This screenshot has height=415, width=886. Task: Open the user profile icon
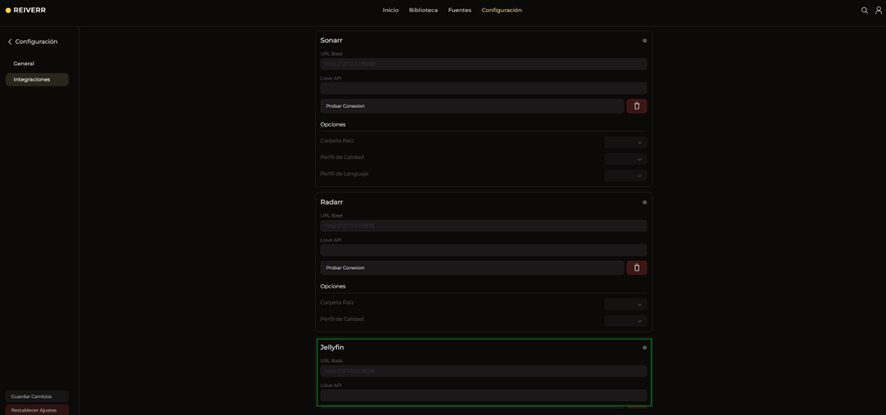coord(878,10)
